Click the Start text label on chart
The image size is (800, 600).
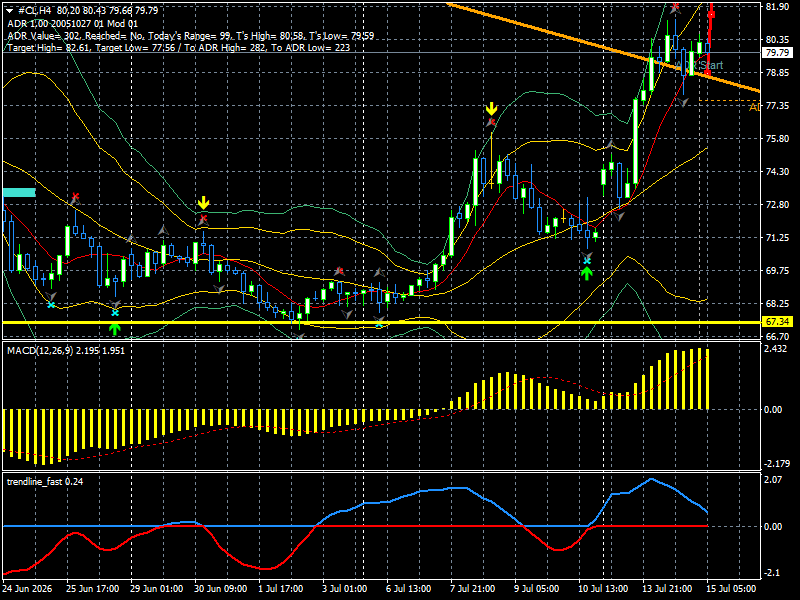[711, 65]
